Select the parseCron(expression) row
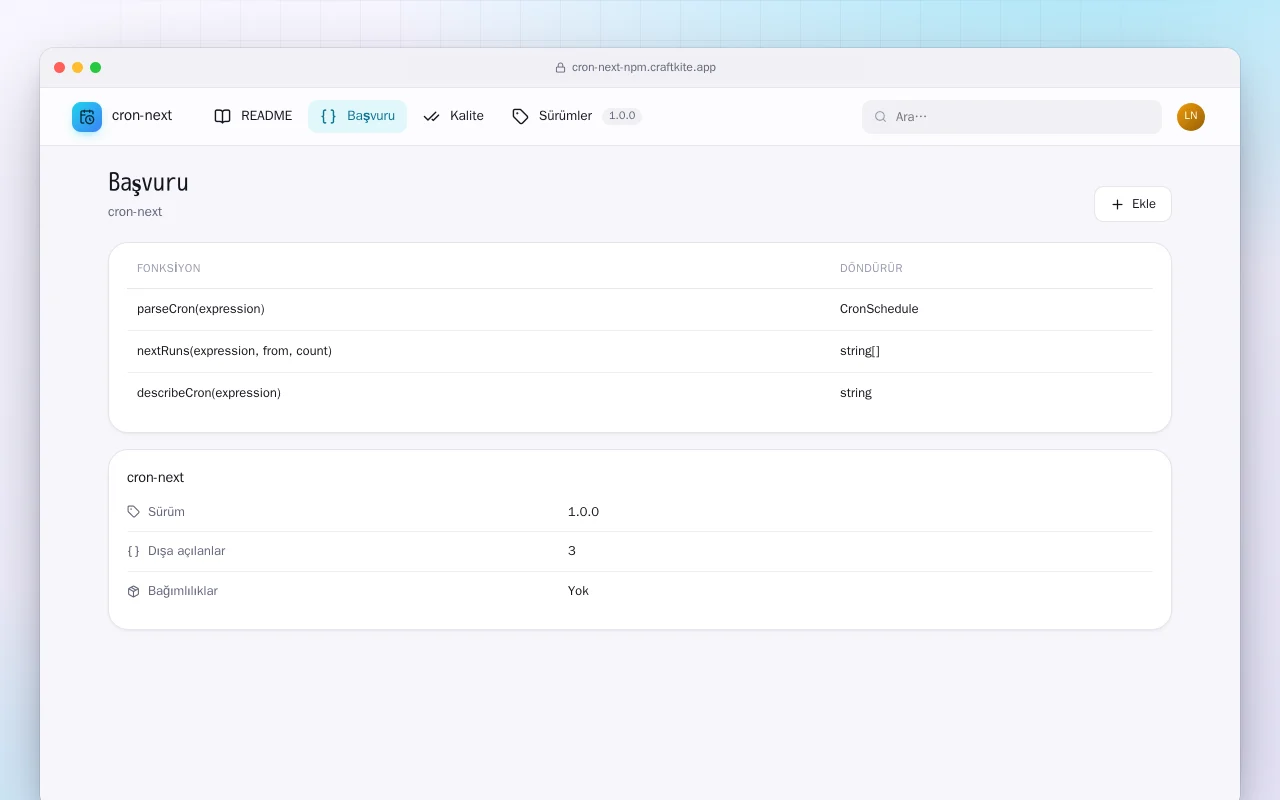The image size is (1280, 800). pyautogui.click(x=640, y=309)
